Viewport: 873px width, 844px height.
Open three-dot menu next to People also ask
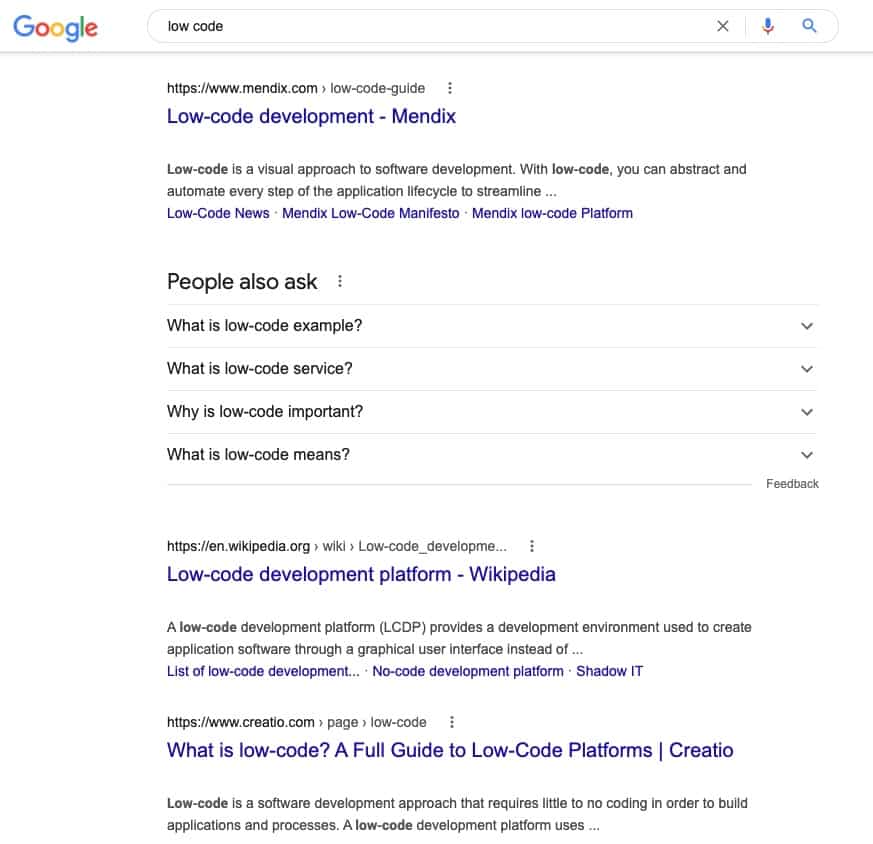click(340, 281)
